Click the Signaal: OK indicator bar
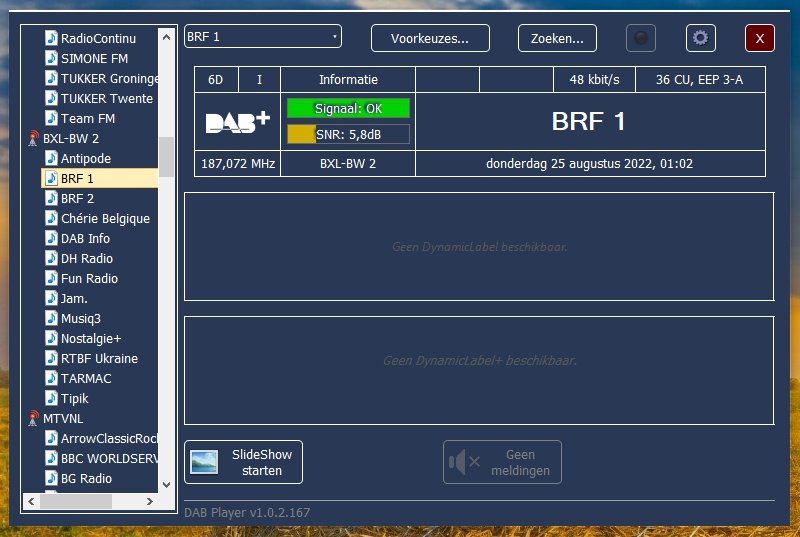 pyautogui.click(x=348, y=109)
